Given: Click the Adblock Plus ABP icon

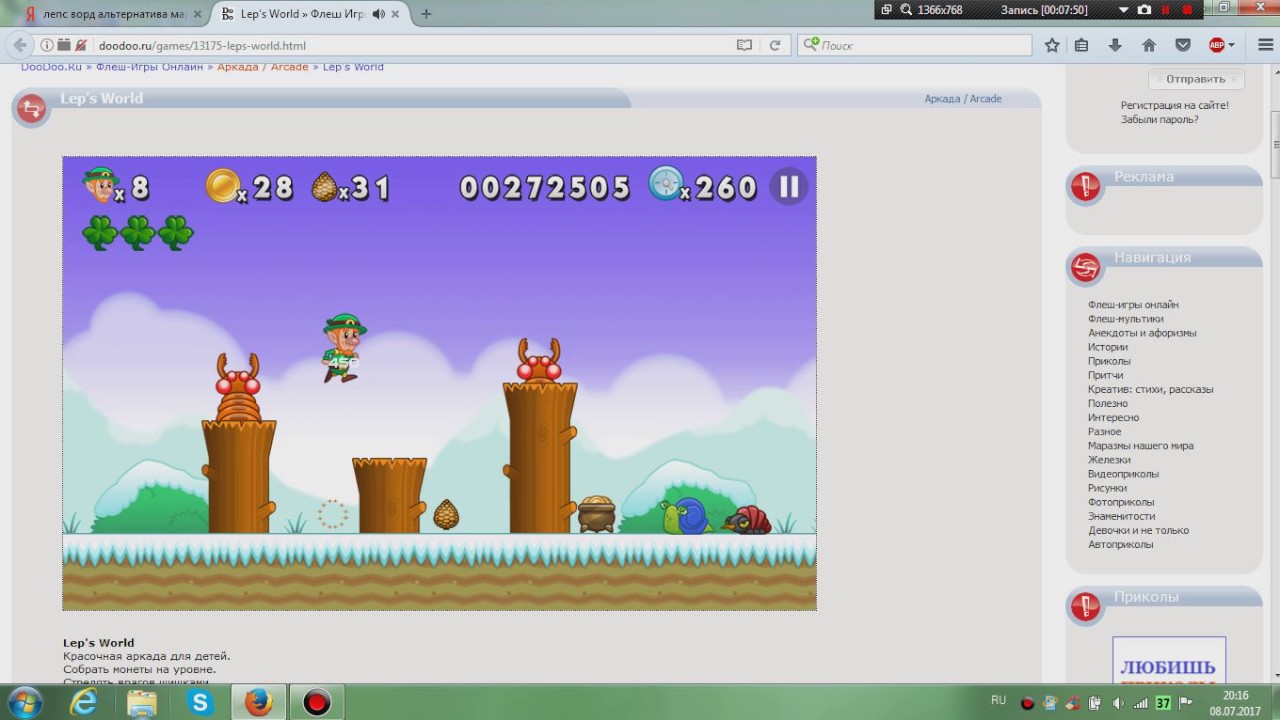Looking at the screenshot, I should point(1217,45).
